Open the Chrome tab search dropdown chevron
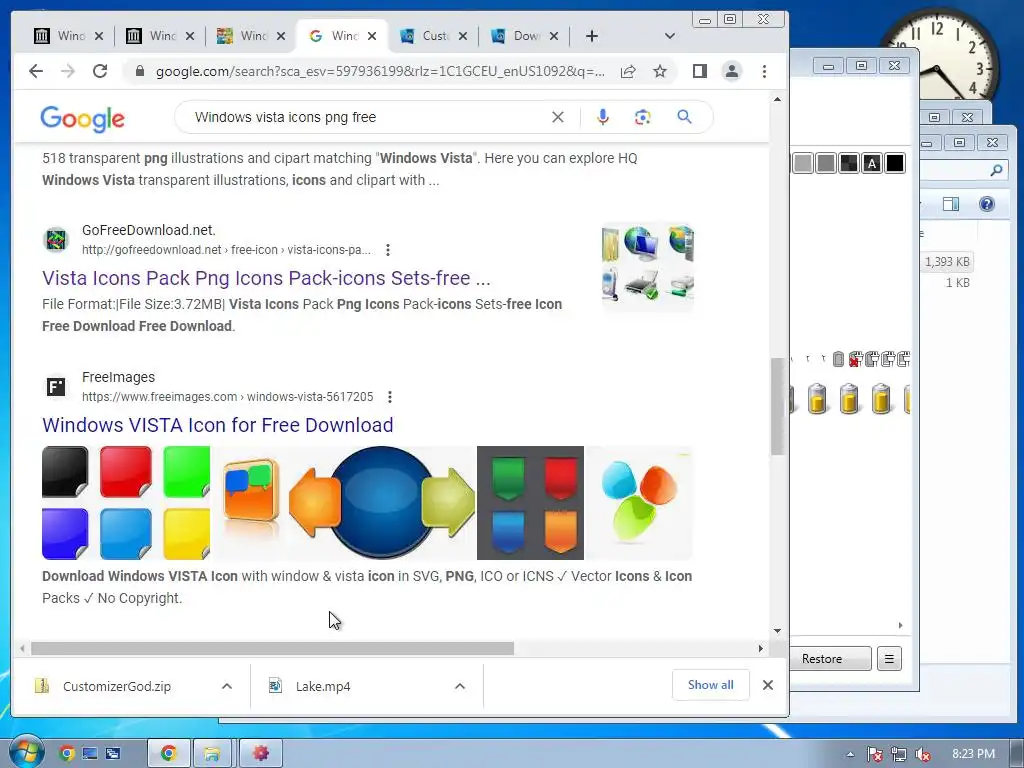This screenshot has width=1024, height=768. 669,36
